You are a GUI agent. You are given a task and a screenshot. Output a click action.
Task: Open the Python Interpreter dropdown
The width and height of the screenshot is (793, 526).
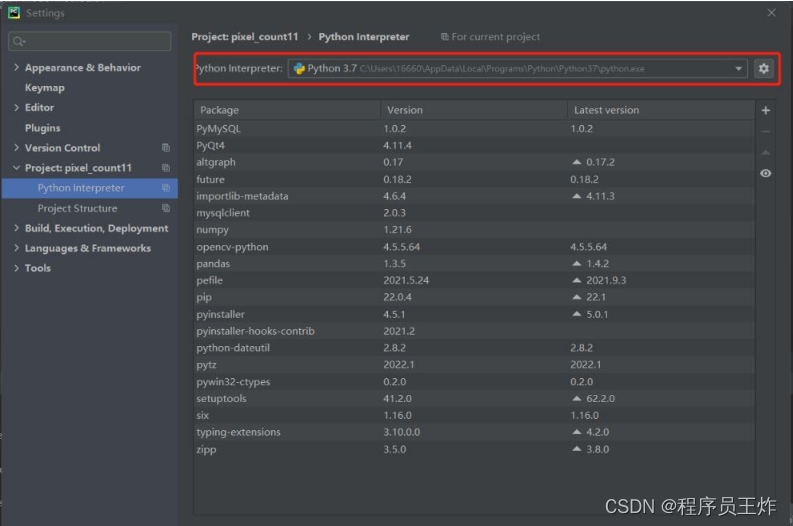tap(738, 68)
